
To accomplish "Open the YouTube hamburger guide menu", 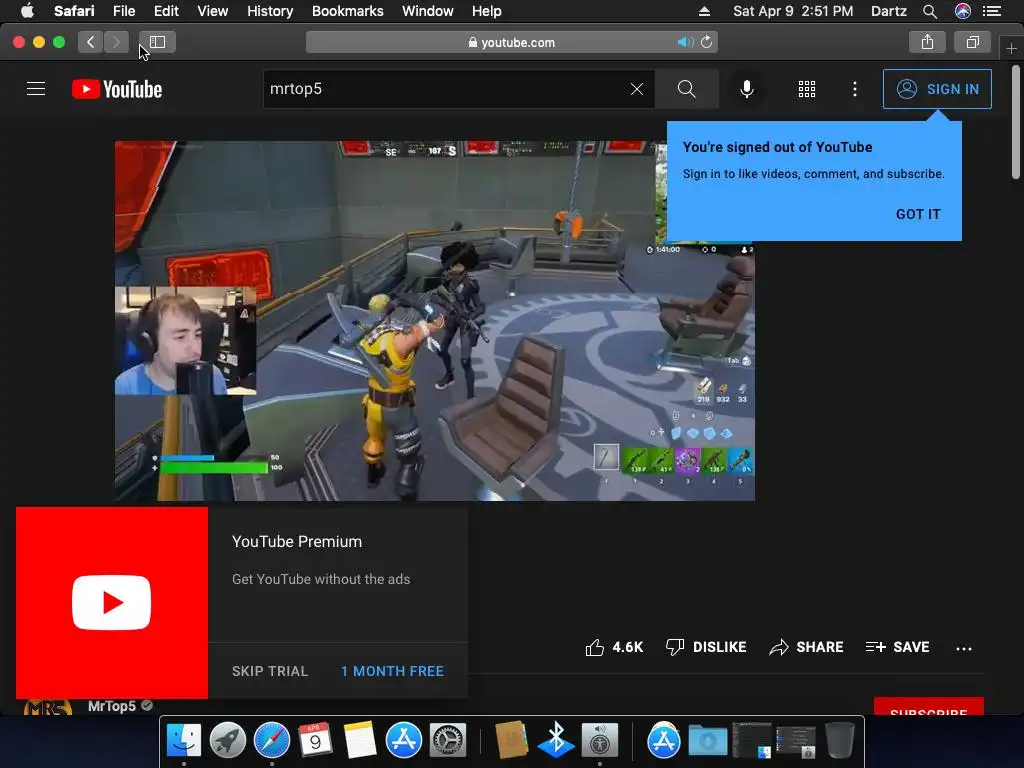I will pos(36,89).
